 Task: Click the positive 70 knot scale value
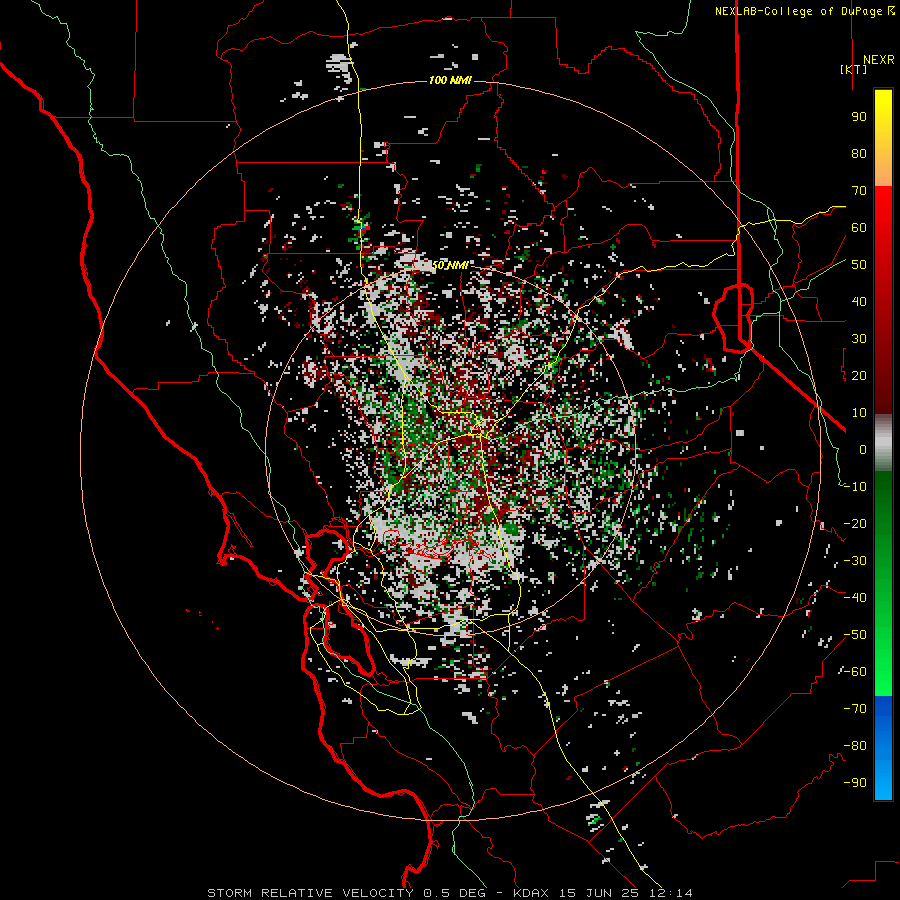tap(859, 191)
